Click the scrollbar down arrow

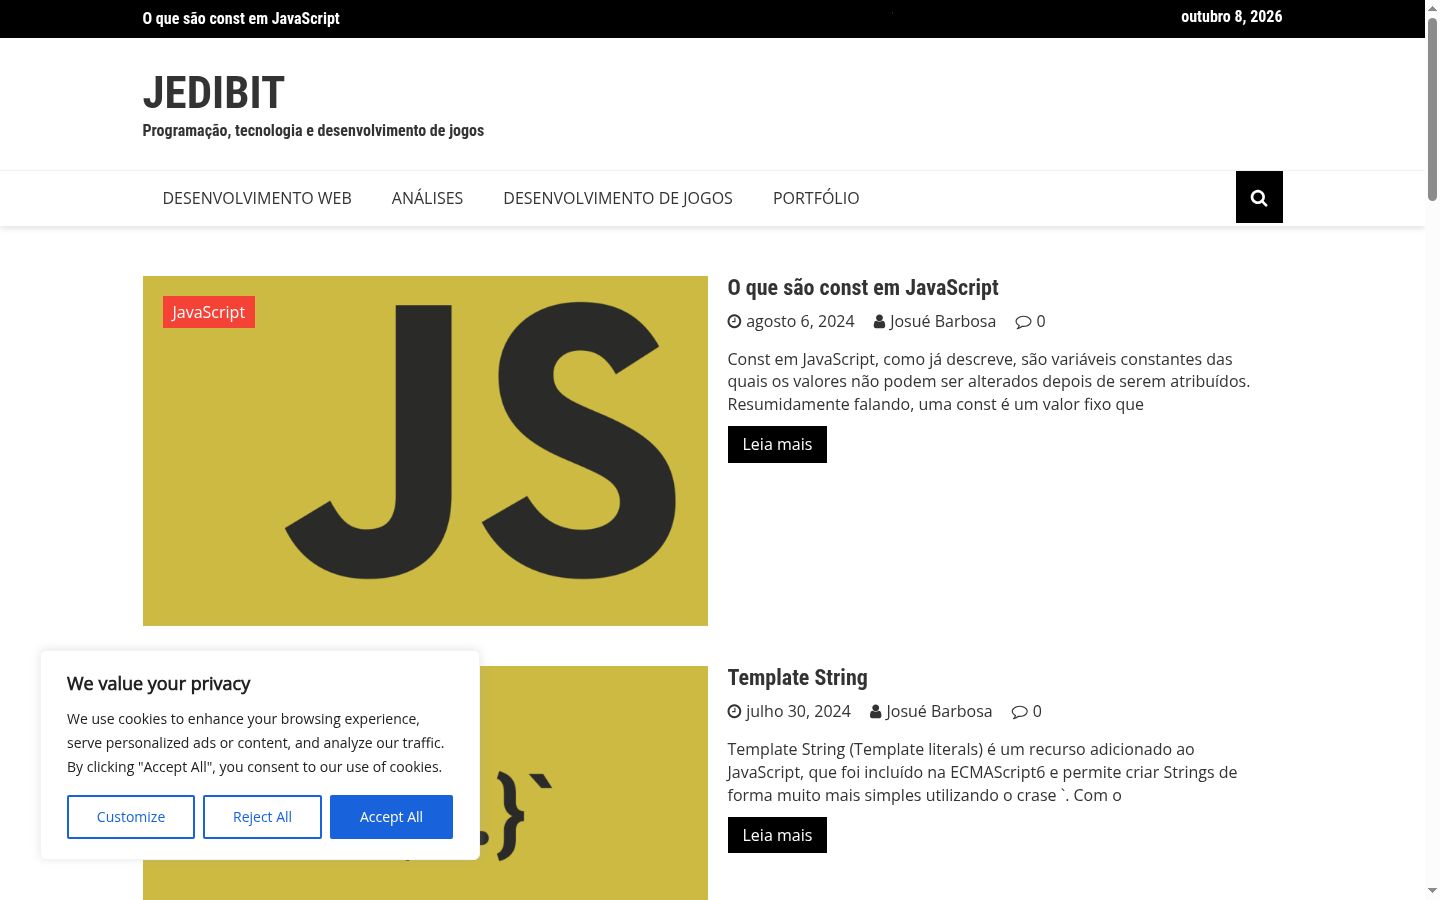(1432, 891)
